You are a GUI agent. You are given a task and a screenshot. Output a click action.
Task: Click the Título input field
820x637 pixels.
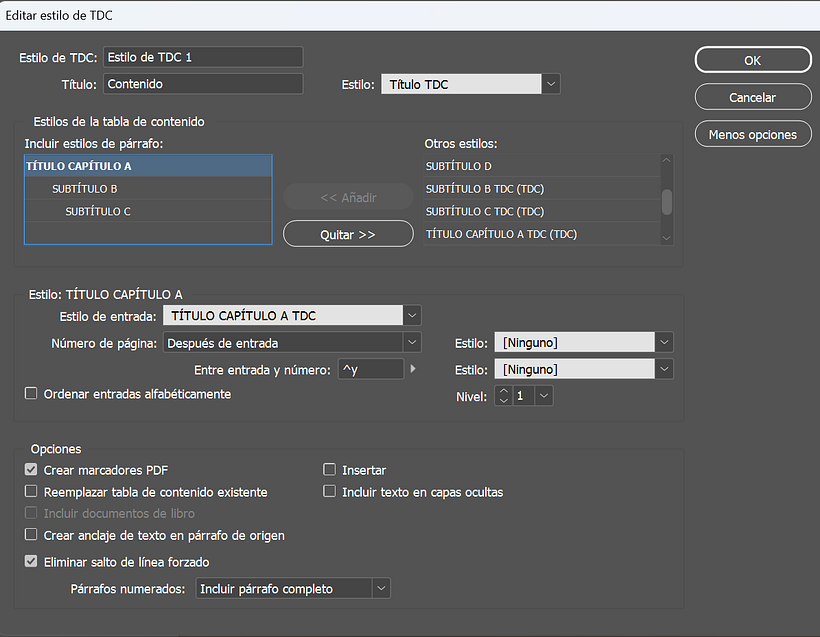(203, 84)
